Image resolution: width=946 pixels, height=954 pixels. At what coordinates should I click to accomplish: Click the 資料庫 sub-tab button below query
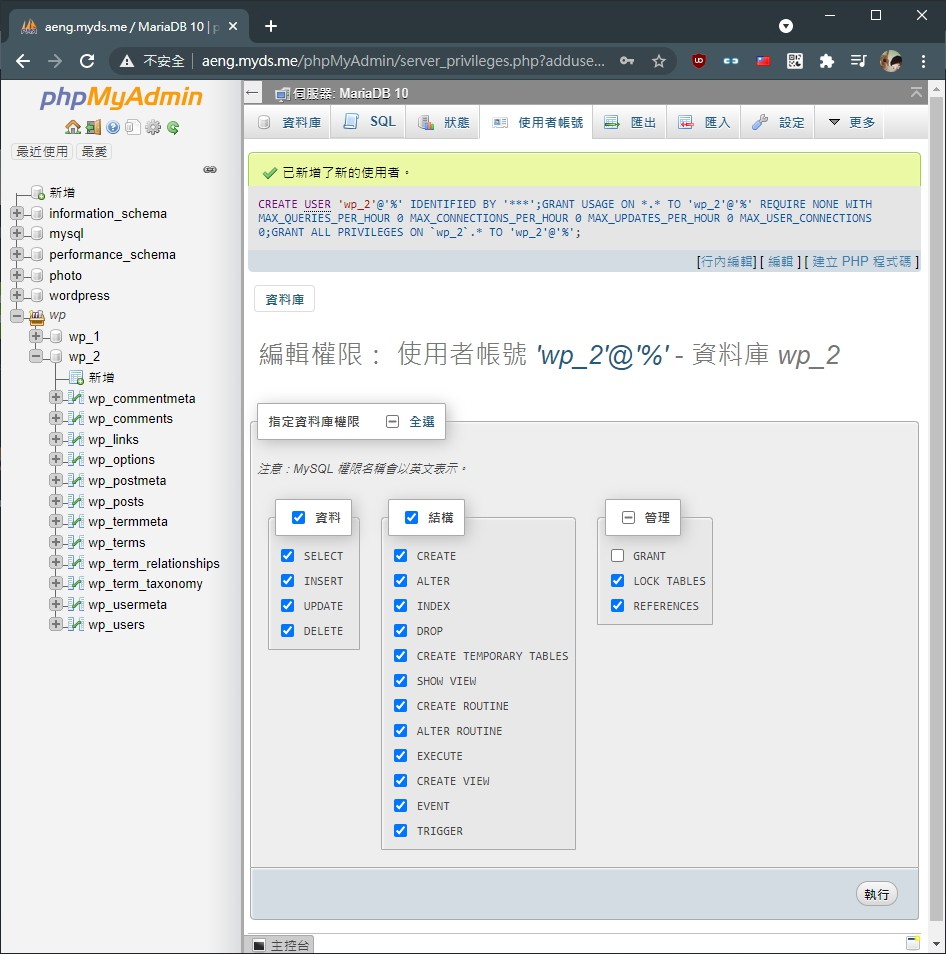(x=285, y=299)
